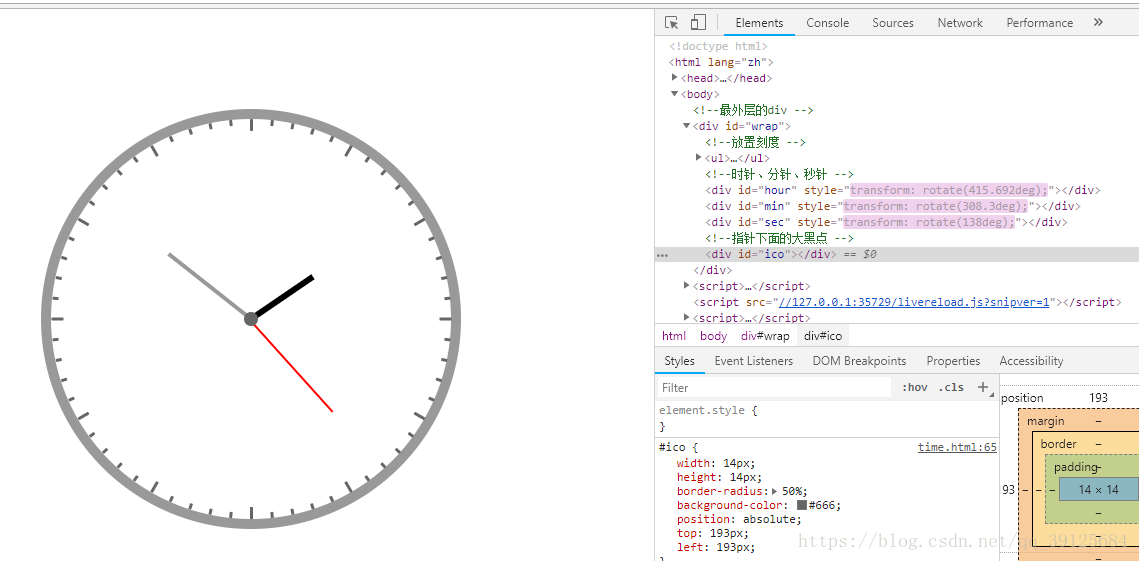Expand the ul element node
This screenshot has height=561, width=1139.
point(699,157)
